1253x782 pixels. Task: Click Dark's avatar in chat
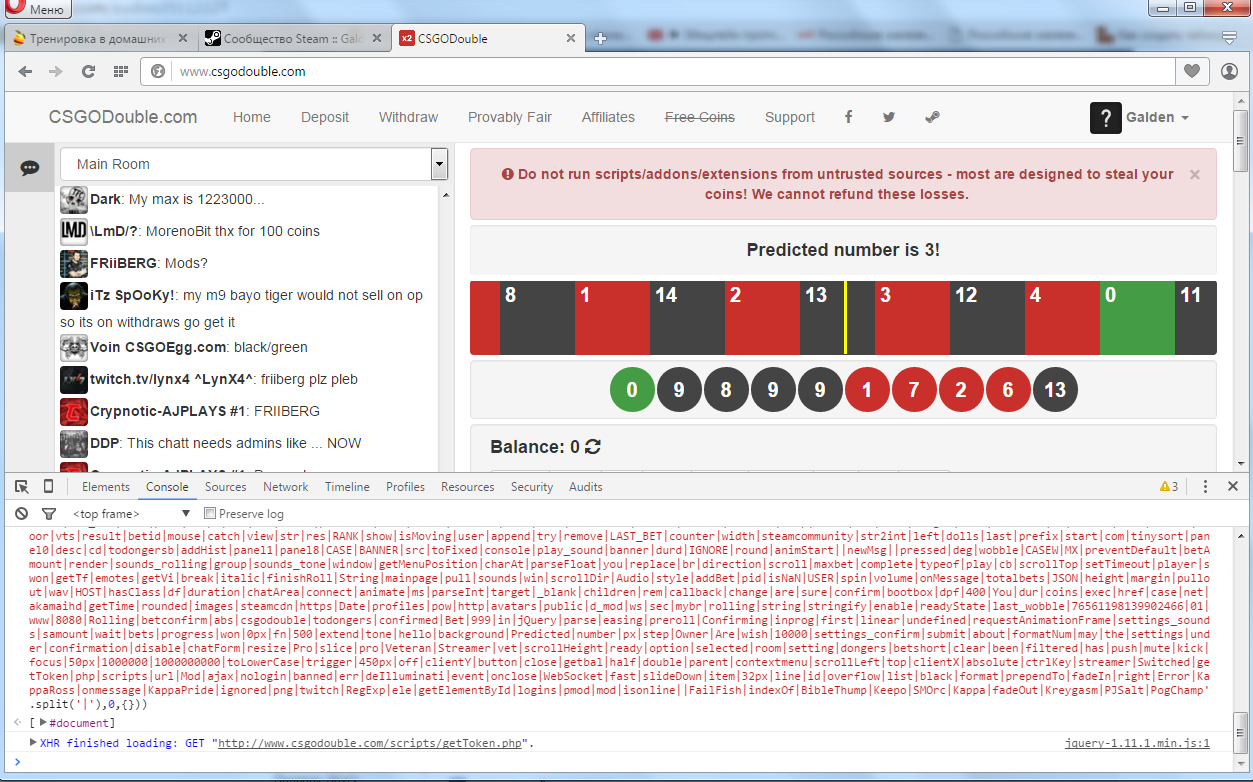click(74, 199)
